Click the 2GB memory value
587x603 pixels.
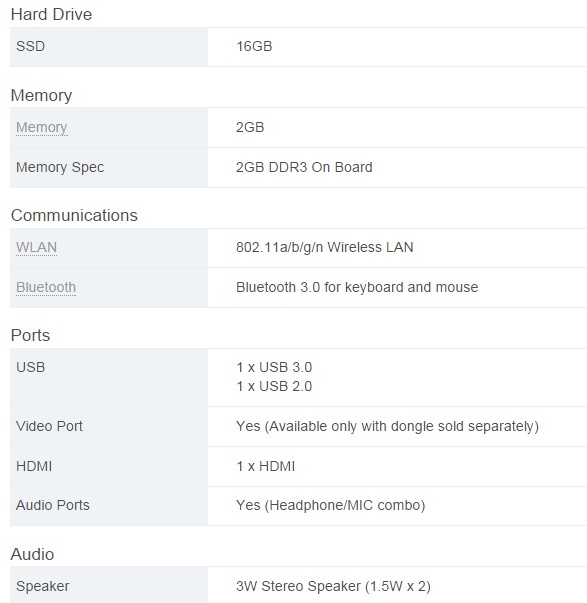click(x=250, y=127)
